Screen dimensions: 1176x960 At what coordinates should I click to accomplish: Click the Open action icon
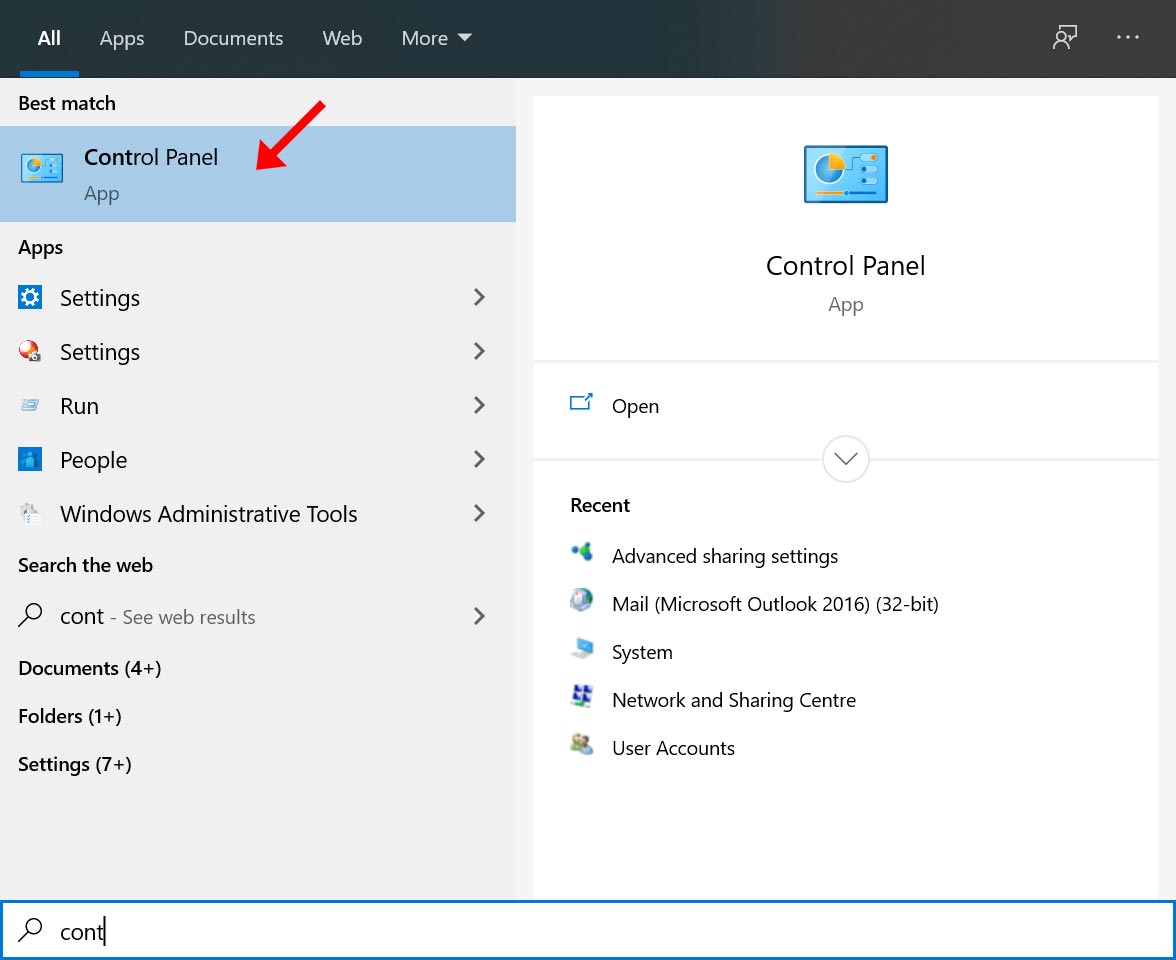tap(581, 403)
